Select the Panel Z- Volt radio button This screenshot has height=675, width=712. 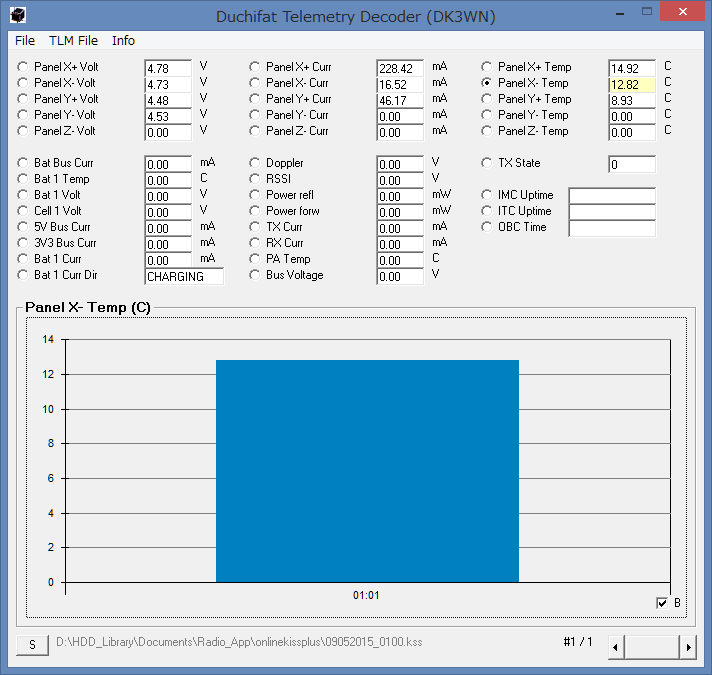pyautogui.click(x=22, y=131)
